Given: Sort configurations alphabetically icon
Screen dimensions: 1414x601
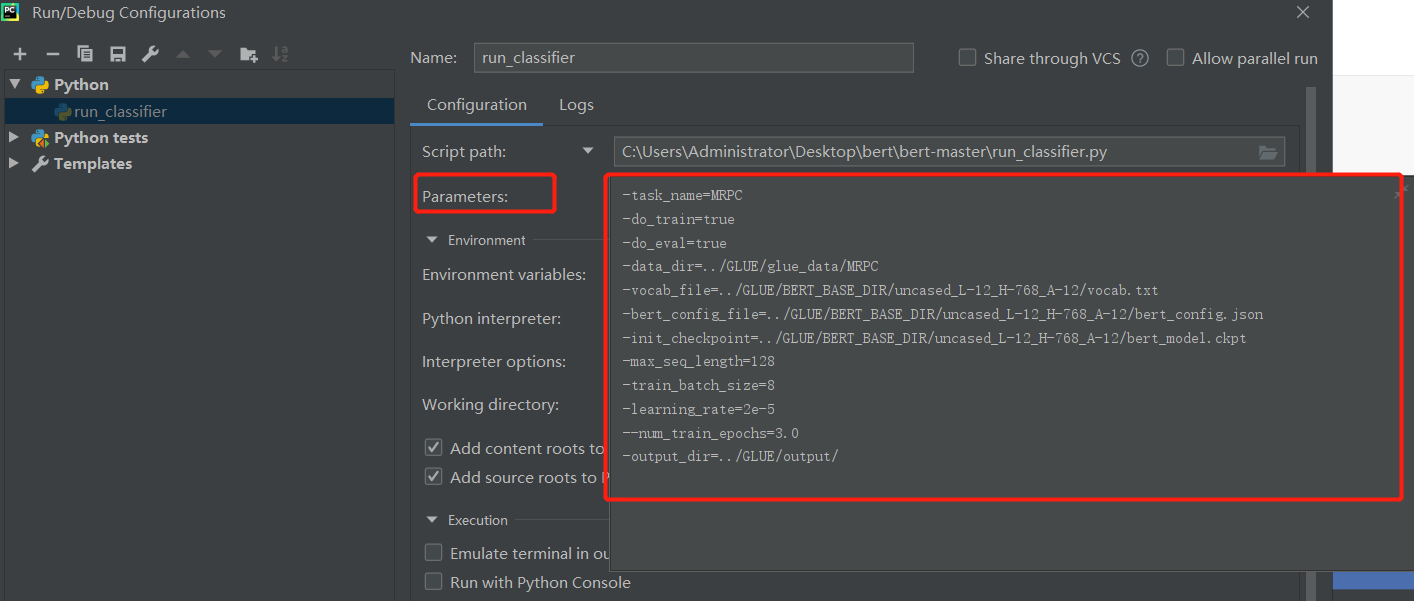Looking at the screenshot, I should [x=281, y=54].
